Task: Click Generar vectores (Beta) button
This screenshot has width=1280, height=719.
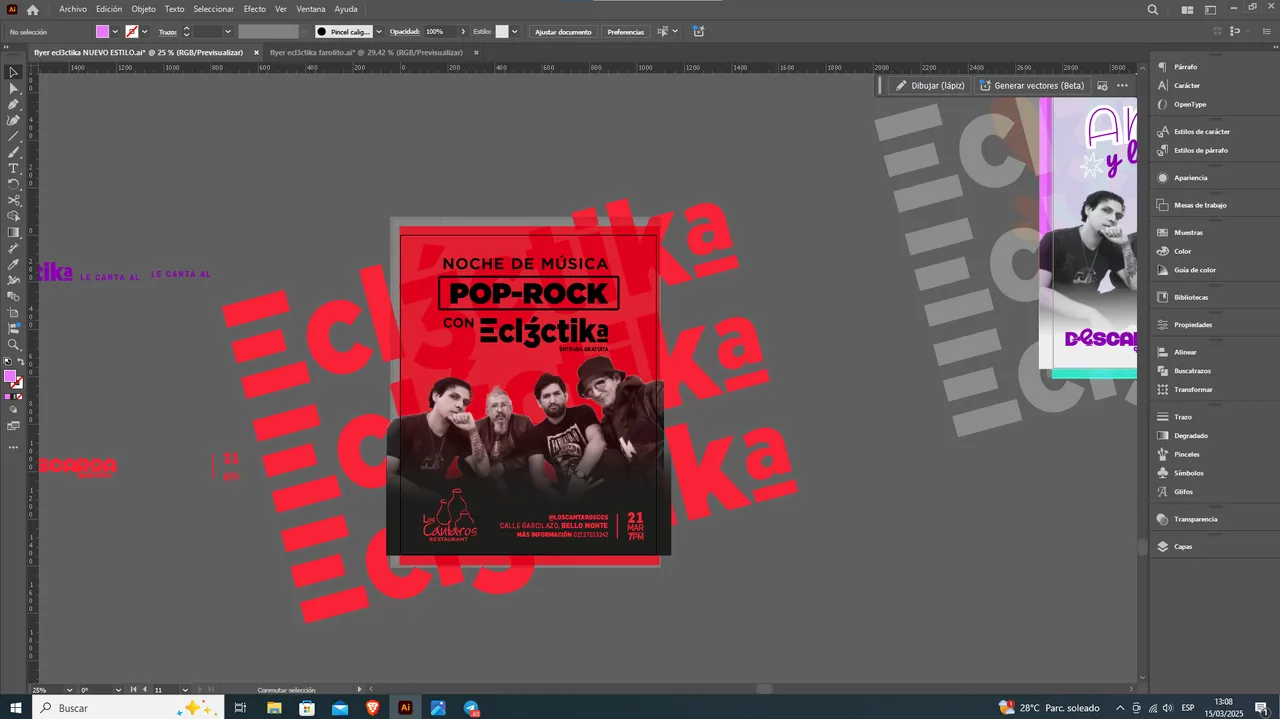Action: tap(1031, 86)
